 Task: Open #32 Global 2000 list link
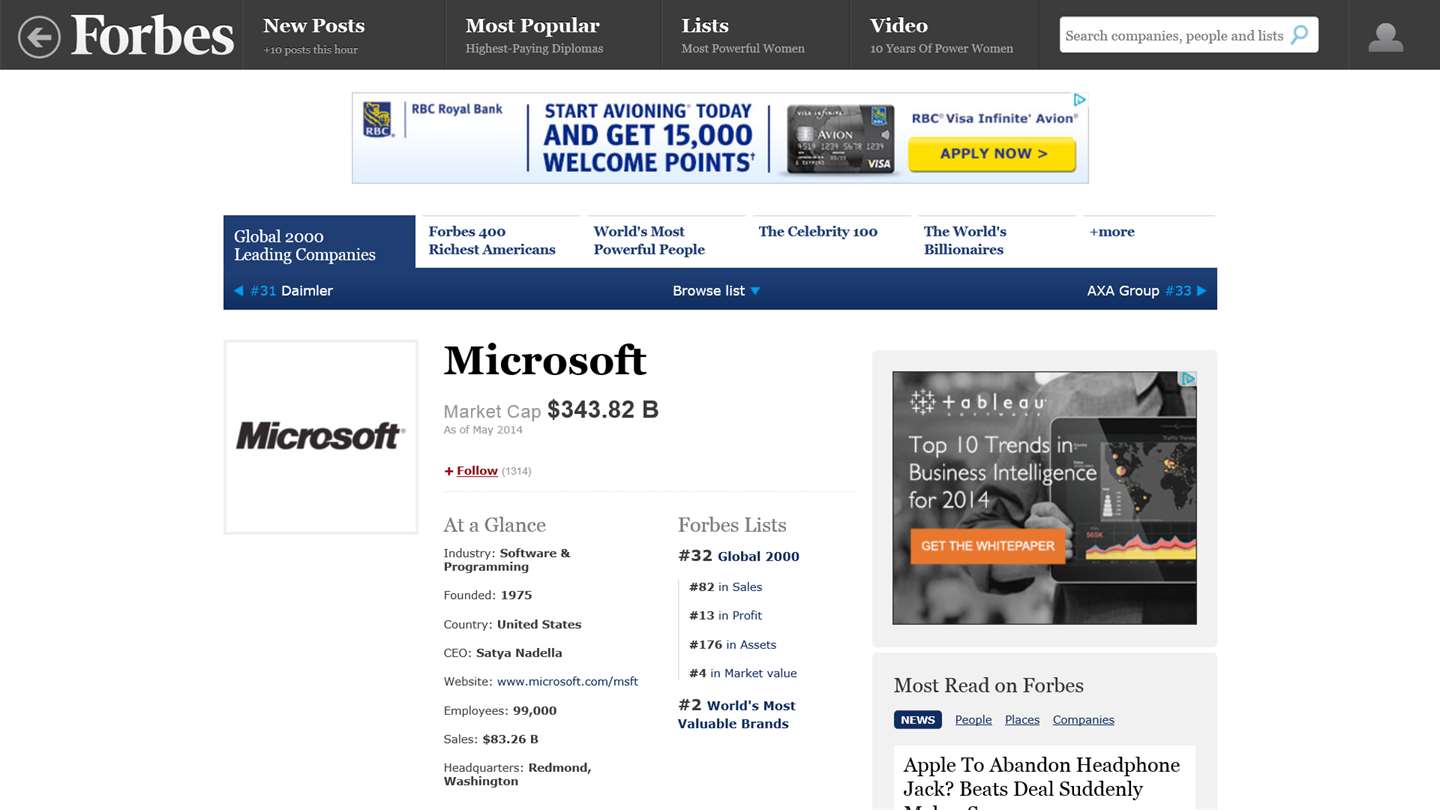tap(739, 556)
